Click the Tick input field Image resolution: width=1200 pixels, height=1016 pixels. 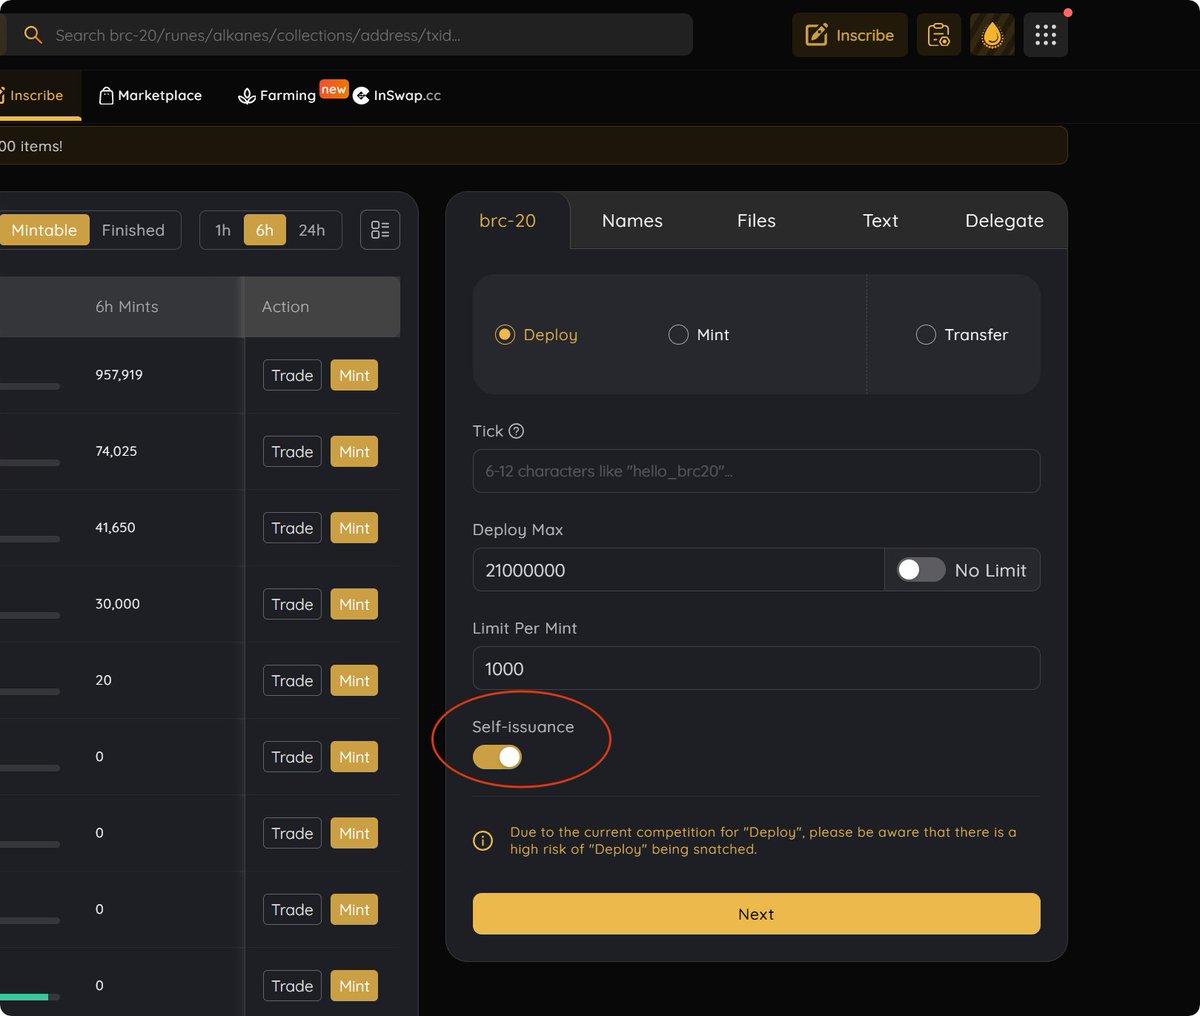coord(756,471)
